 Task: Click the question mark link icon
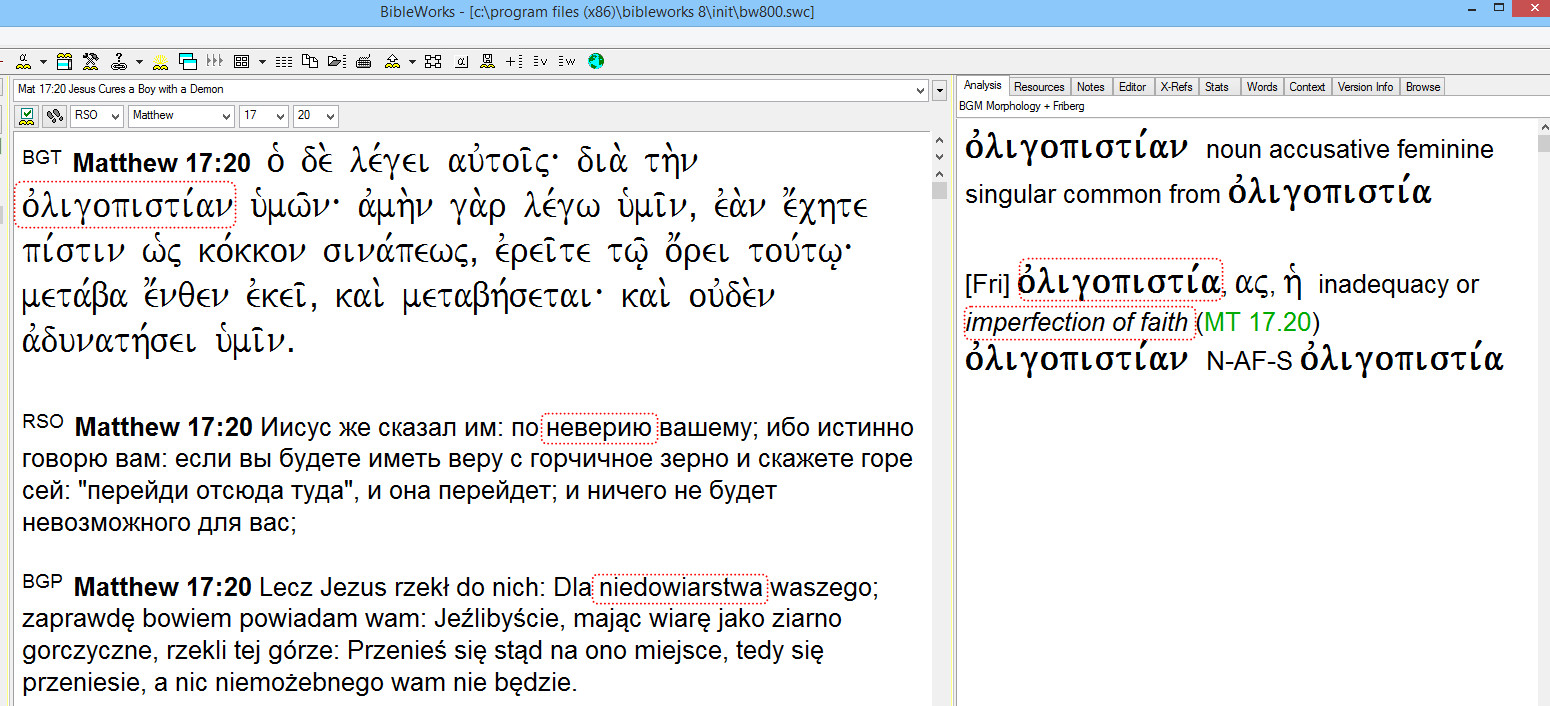pyautogui.click(x=119, y=61)
